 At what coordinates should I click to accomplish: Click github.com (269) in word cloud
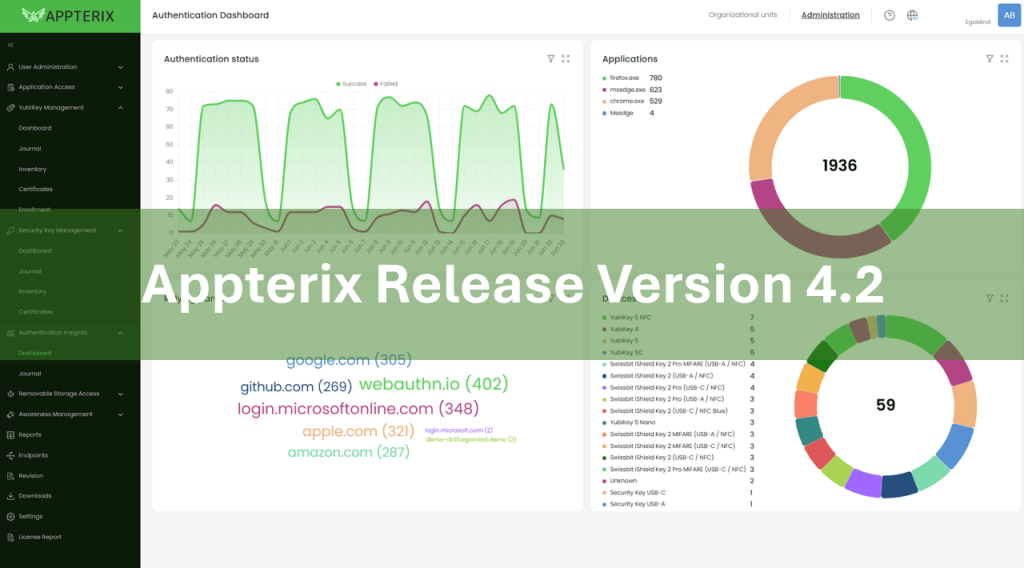(x=296, y=387)
